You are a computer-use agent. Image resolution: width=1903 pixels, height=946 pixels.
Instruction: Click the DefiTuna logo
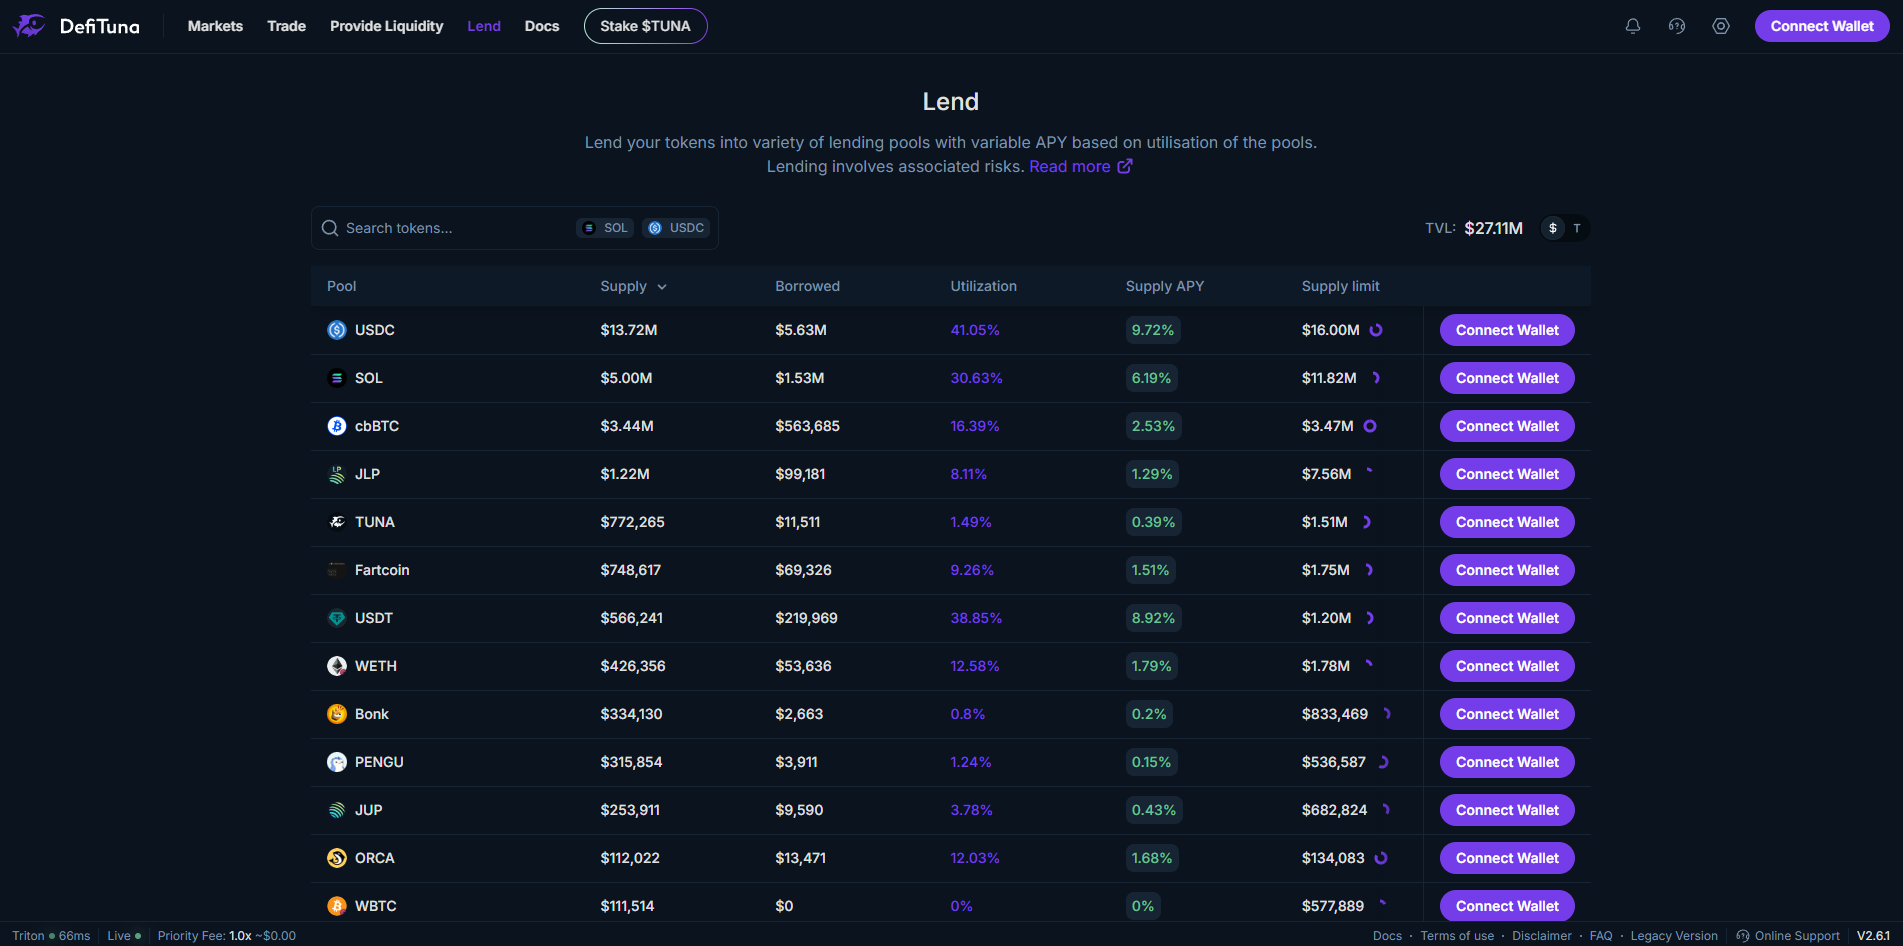[x=76, y=26]
